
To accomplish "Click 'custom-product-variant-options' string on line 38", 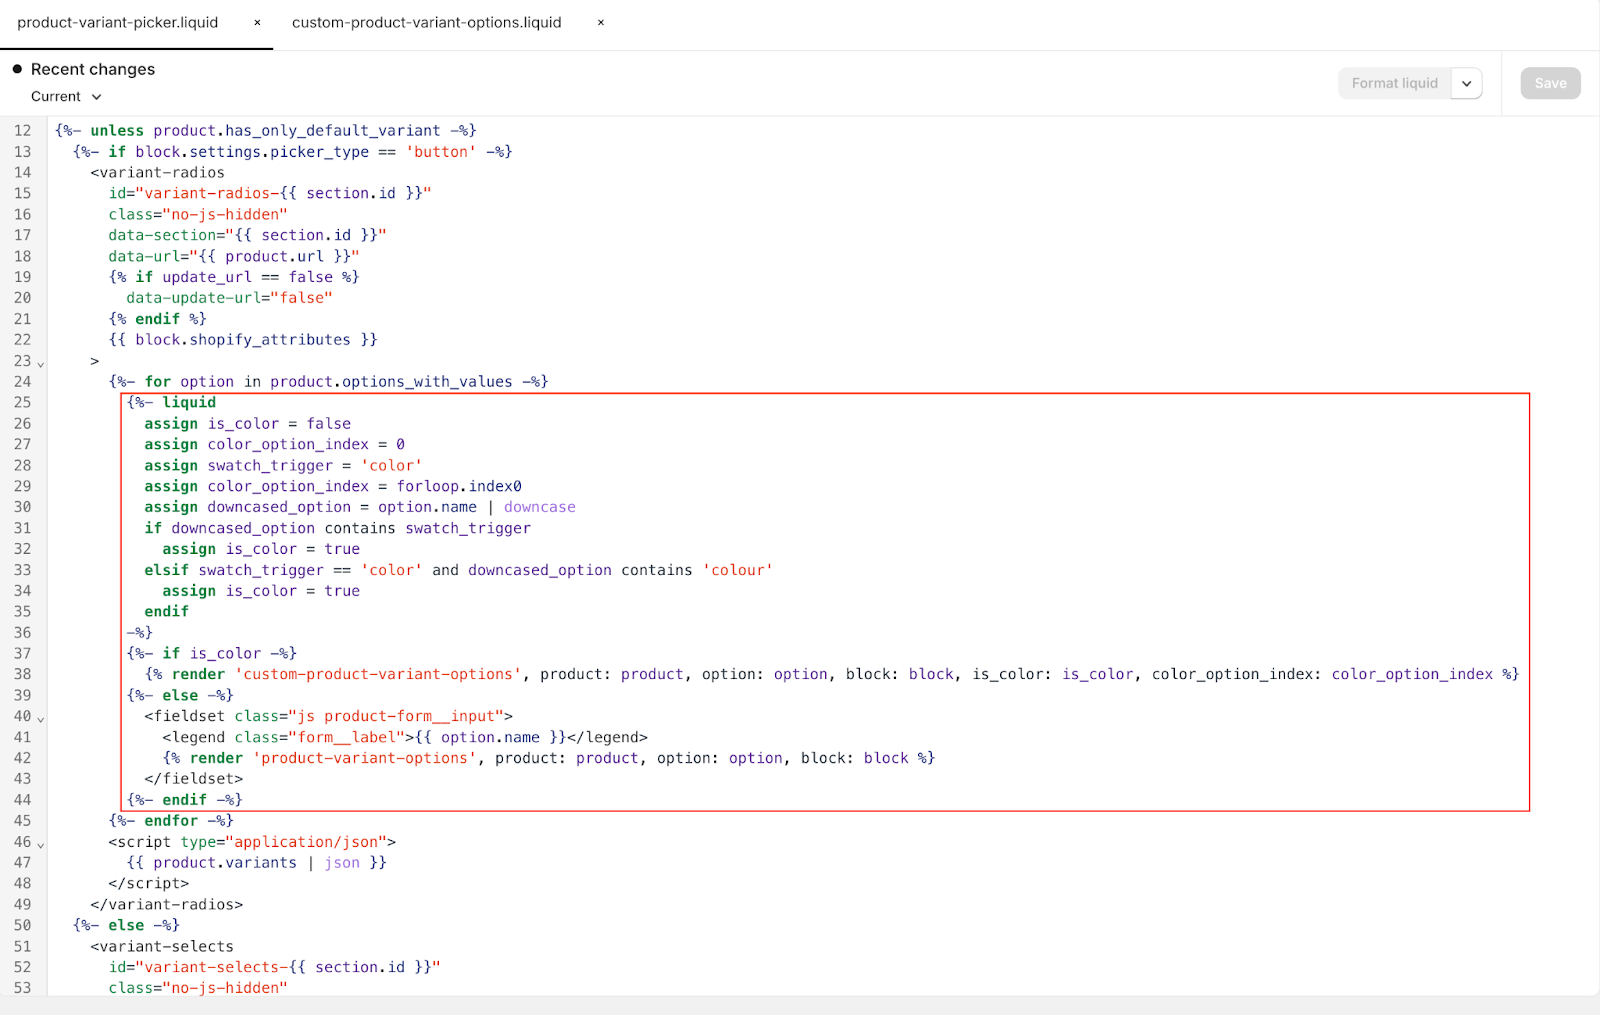I will (x=378, y=674).
